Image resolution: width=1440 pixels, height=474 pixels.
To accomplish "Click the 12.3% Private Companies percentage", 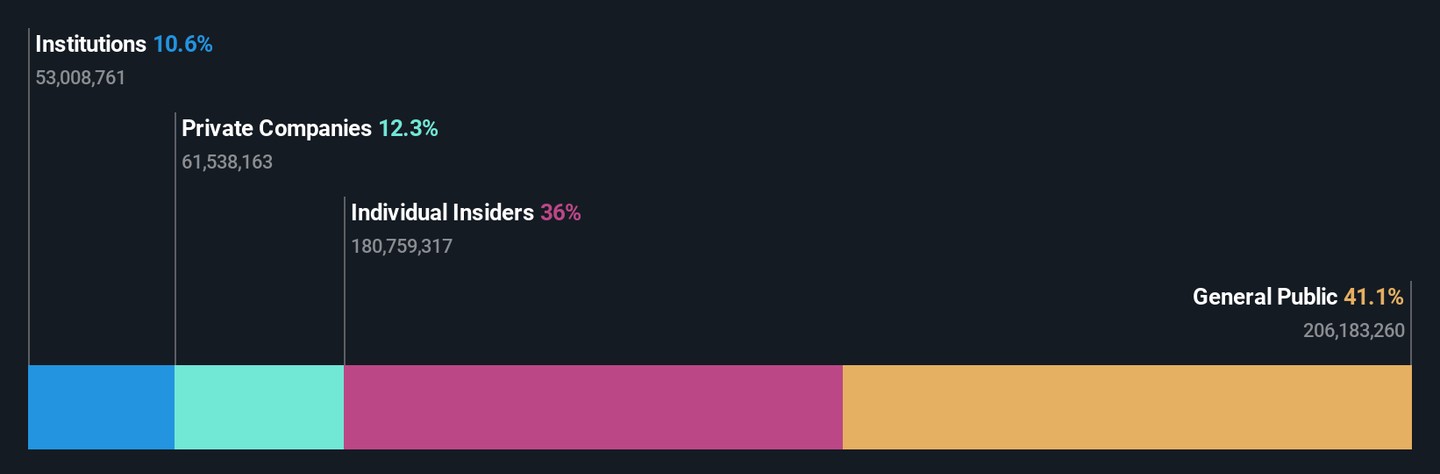I will click(x=408, y=128).
